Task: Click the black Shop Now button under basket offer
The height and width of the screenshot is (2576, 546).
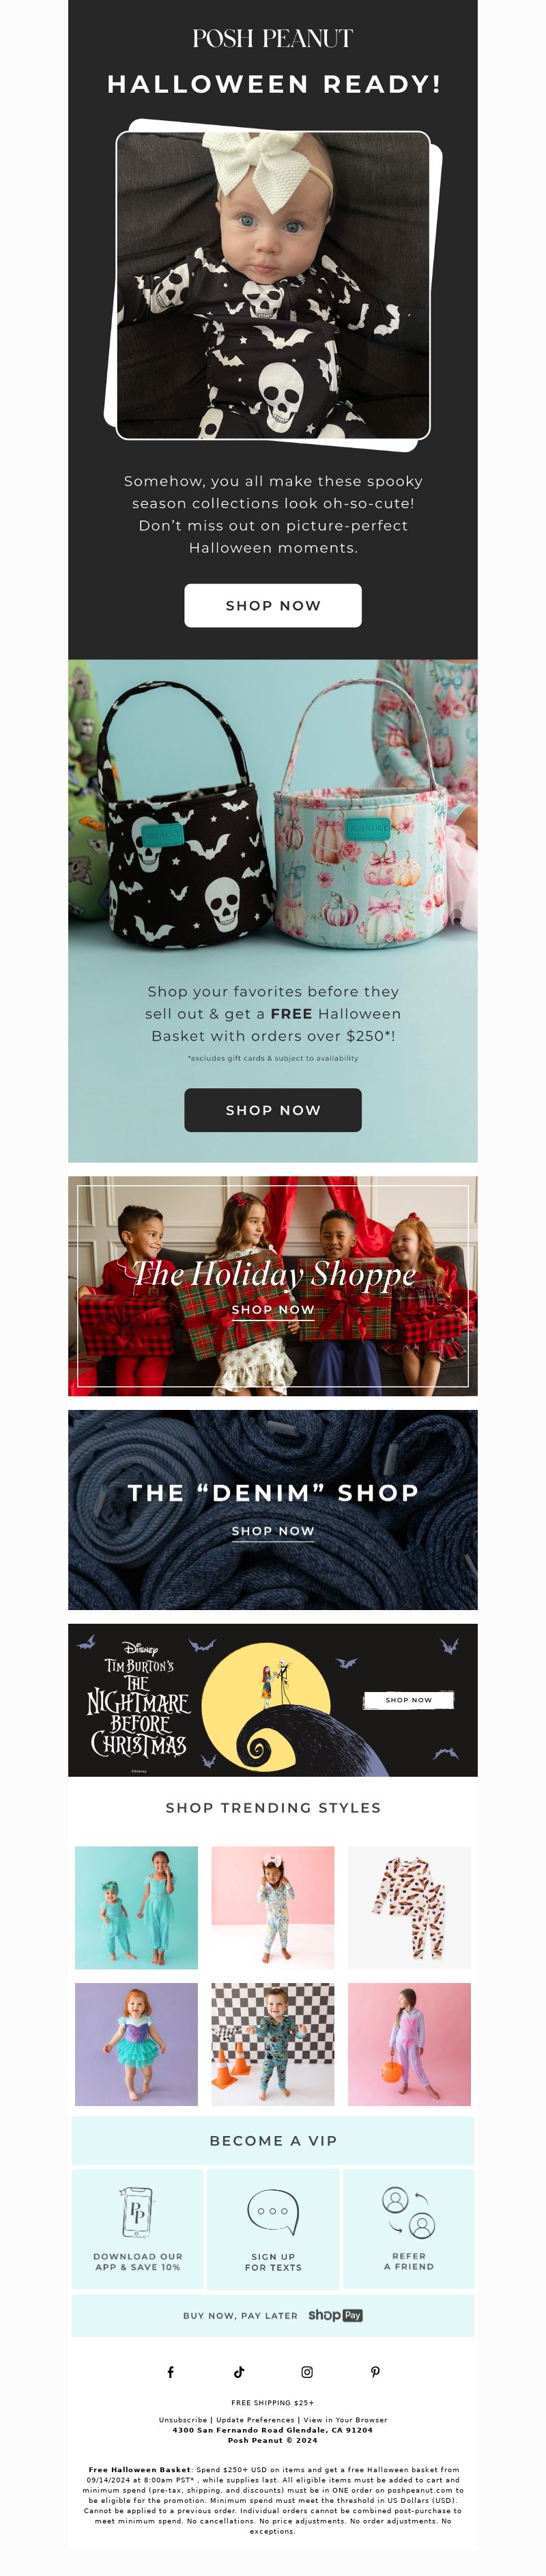Action: 273,1110
